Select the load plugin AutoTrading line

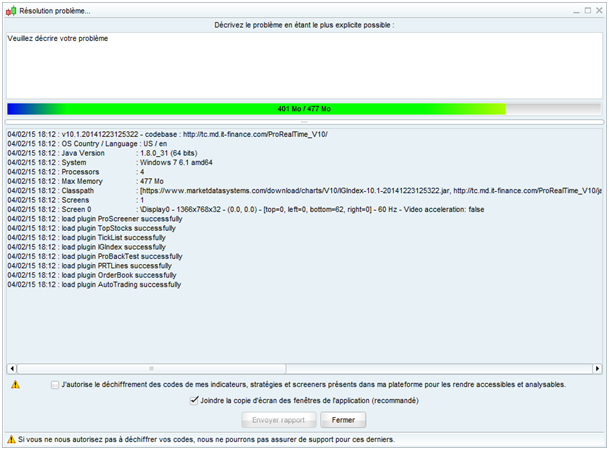click(x=94, y=285)
